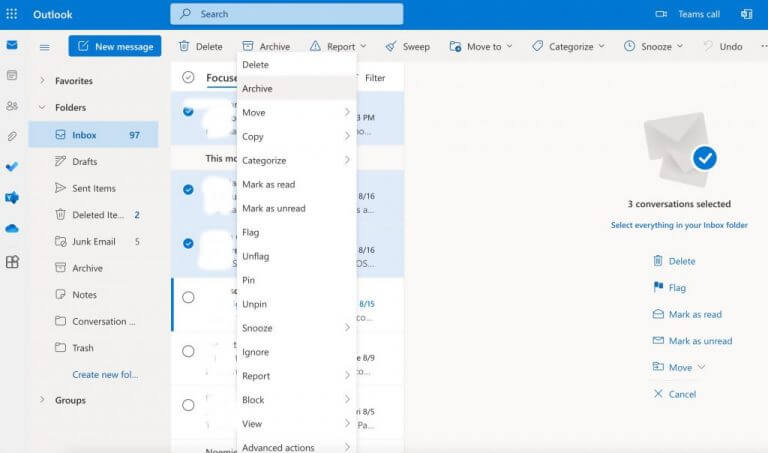Image resolution: width=768 pixels, height=453 pixels.
Task: Open the Archive folder in sidebar
Action: click(x=94, y=268)
